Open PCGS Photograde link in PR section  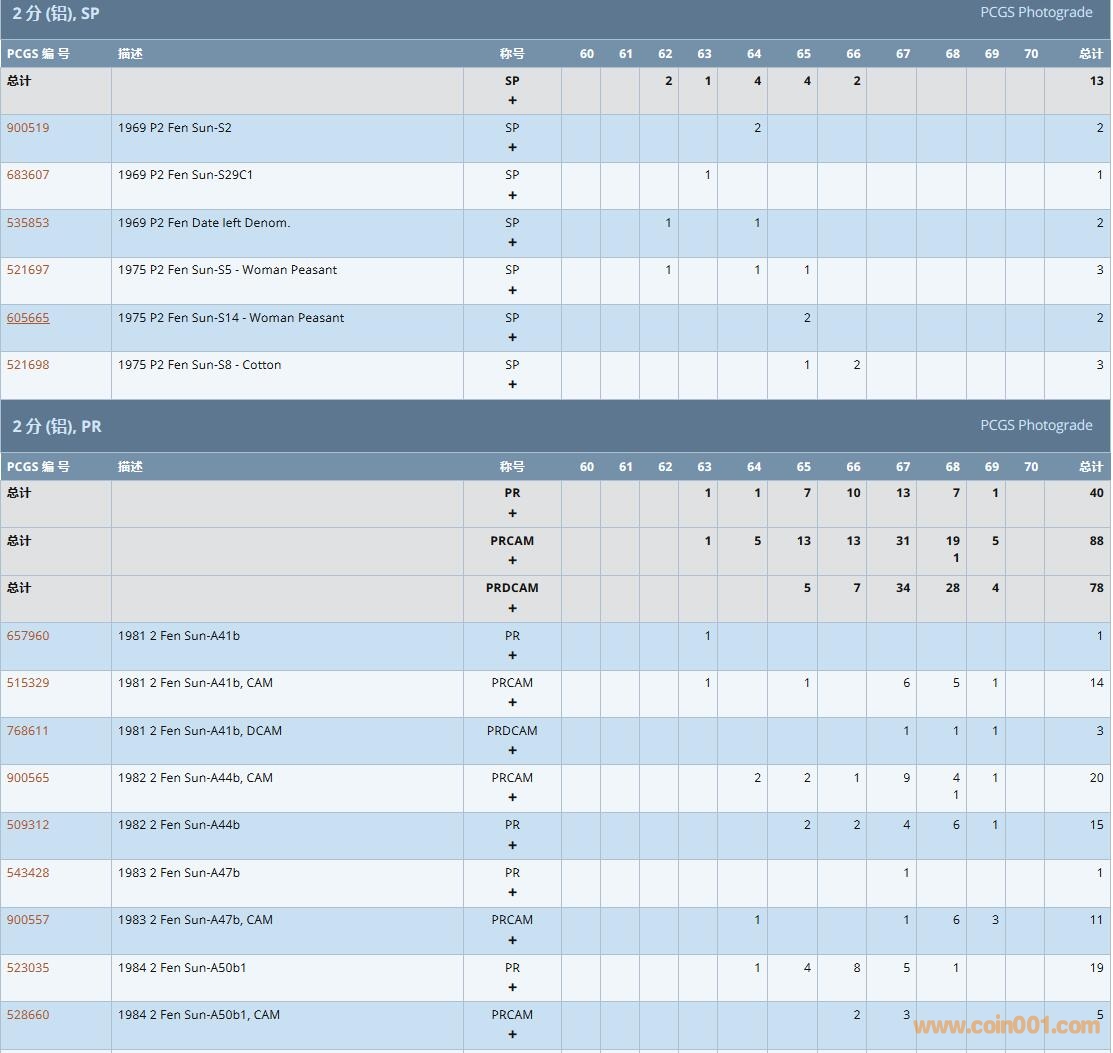coord(1036,425)
